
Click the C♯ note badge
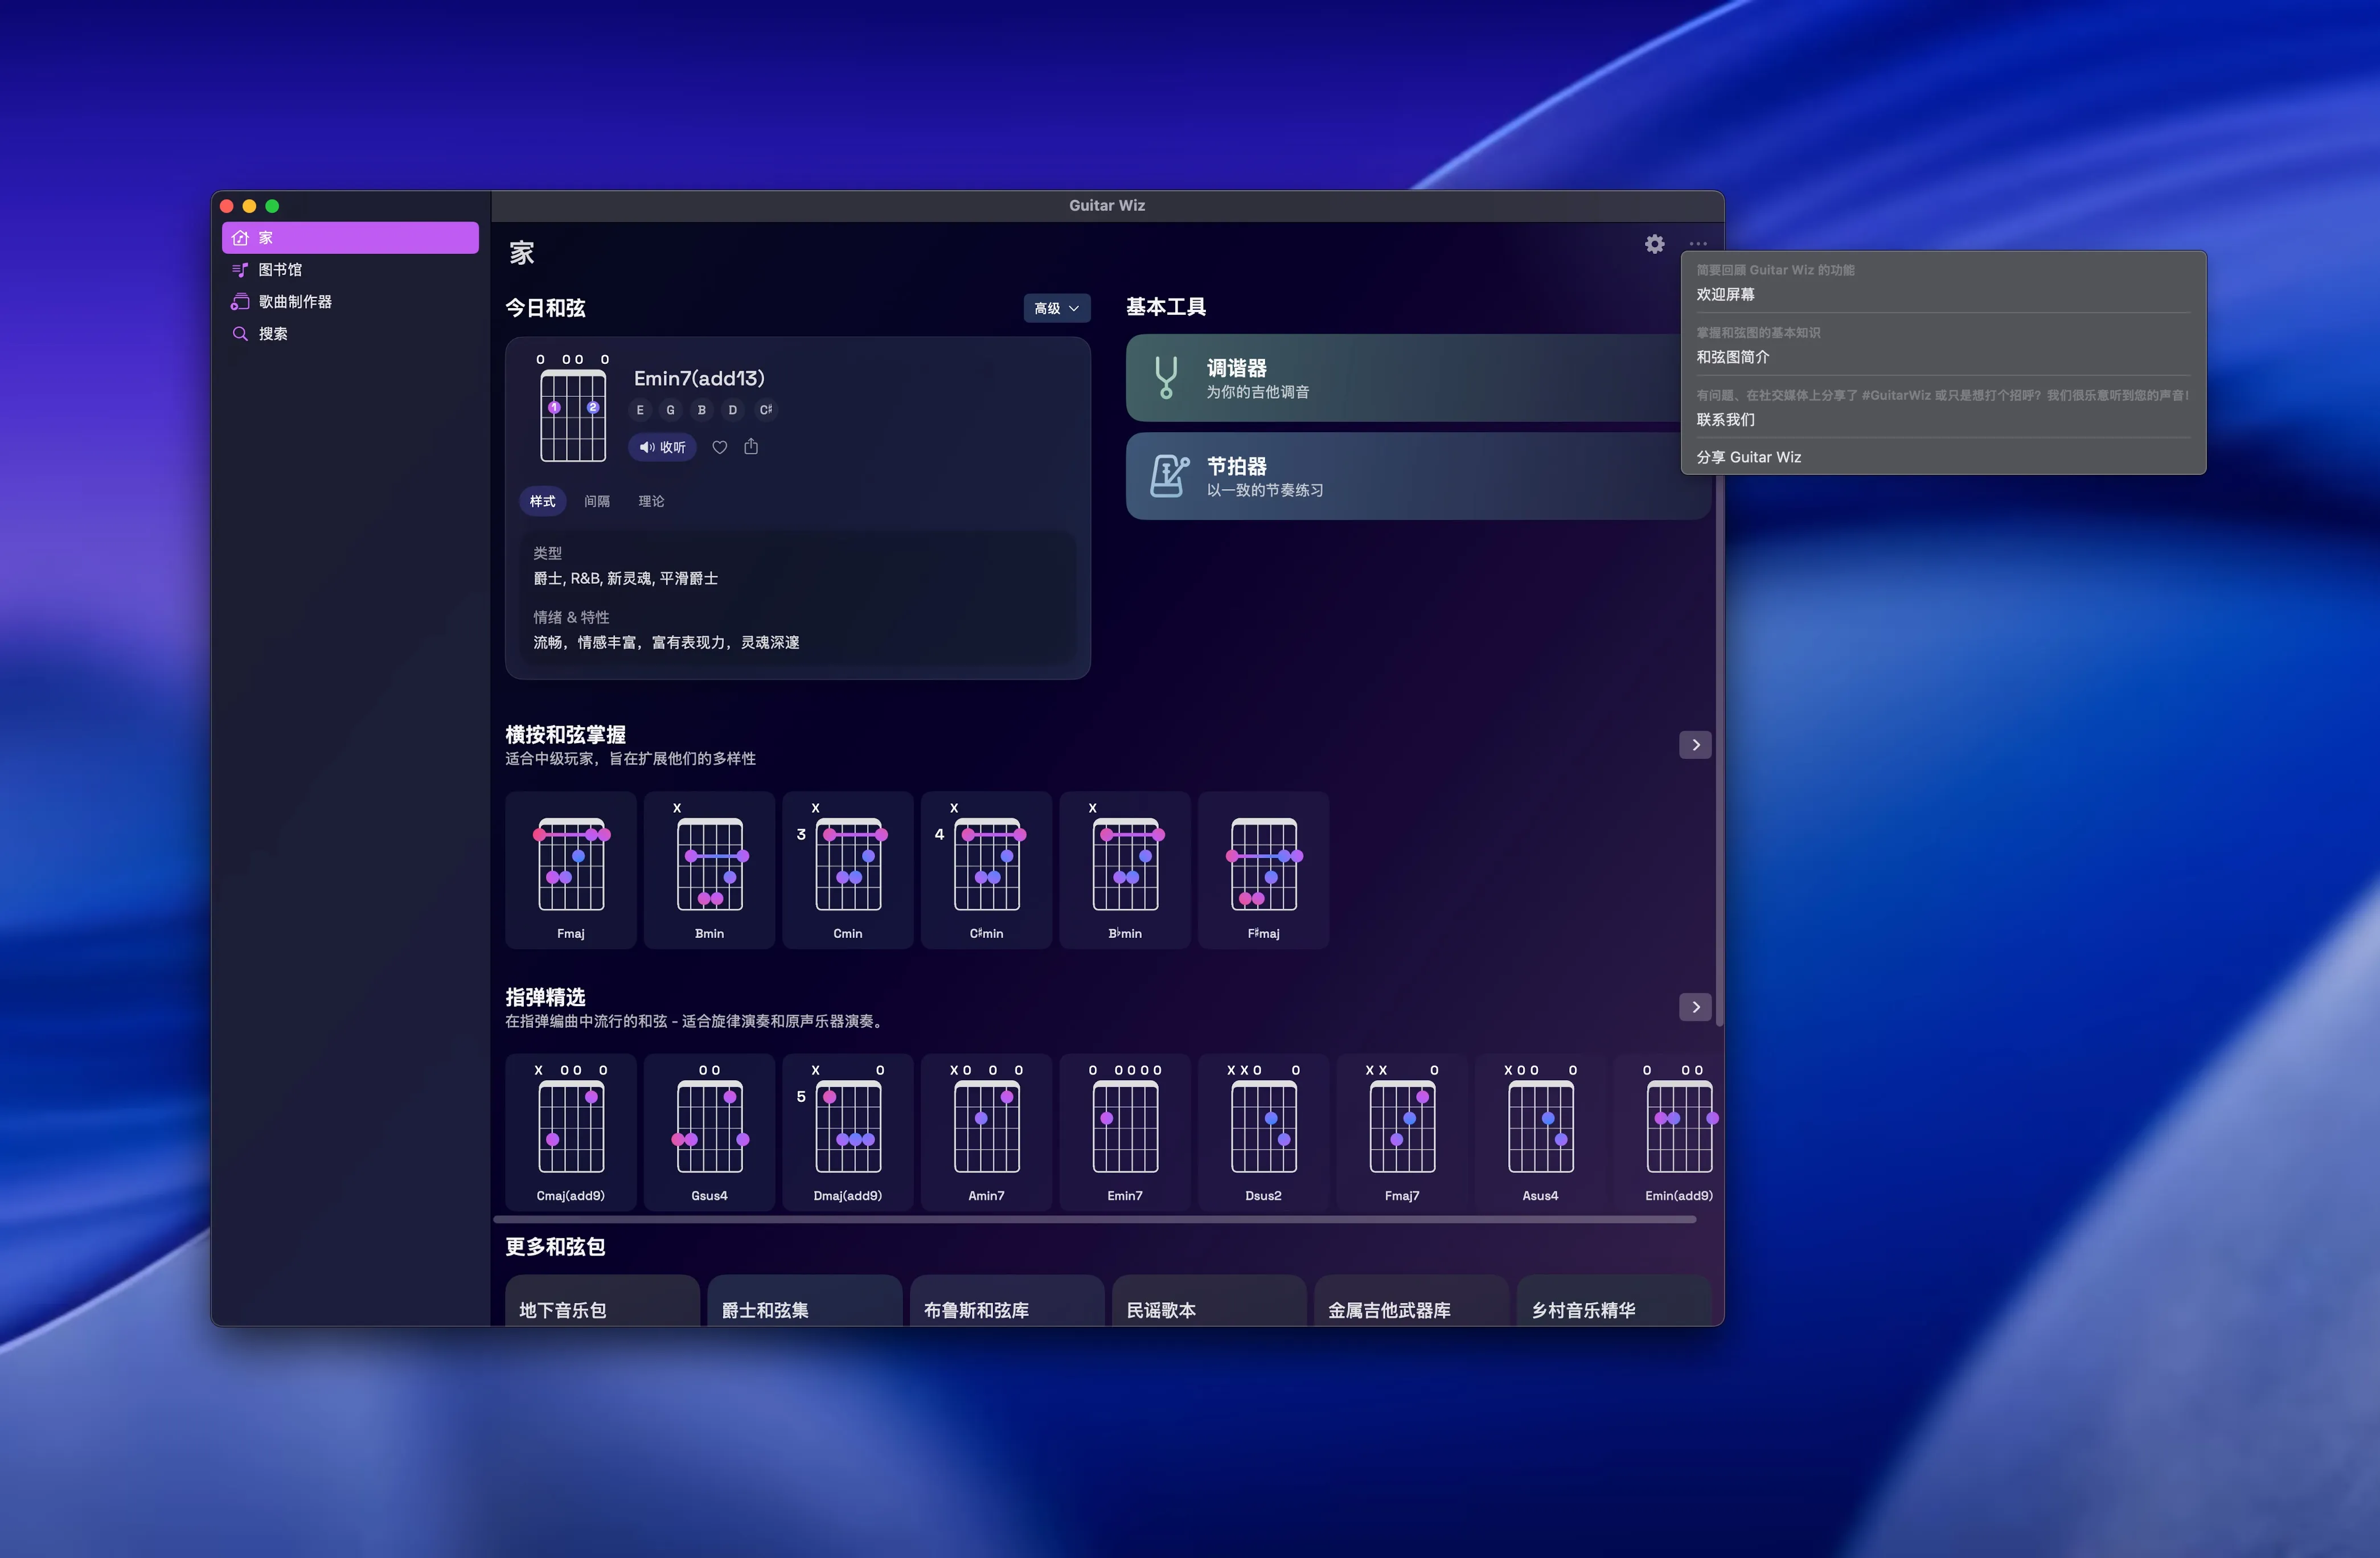point(765,410)
